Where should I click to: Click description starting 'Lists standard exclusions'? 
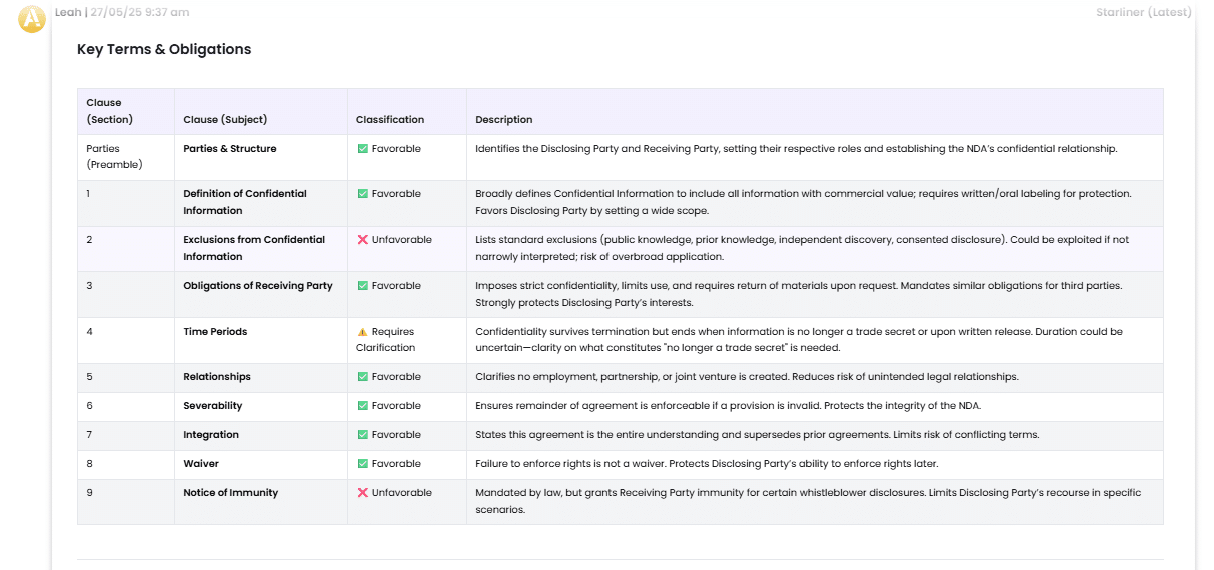click(802, 248)
